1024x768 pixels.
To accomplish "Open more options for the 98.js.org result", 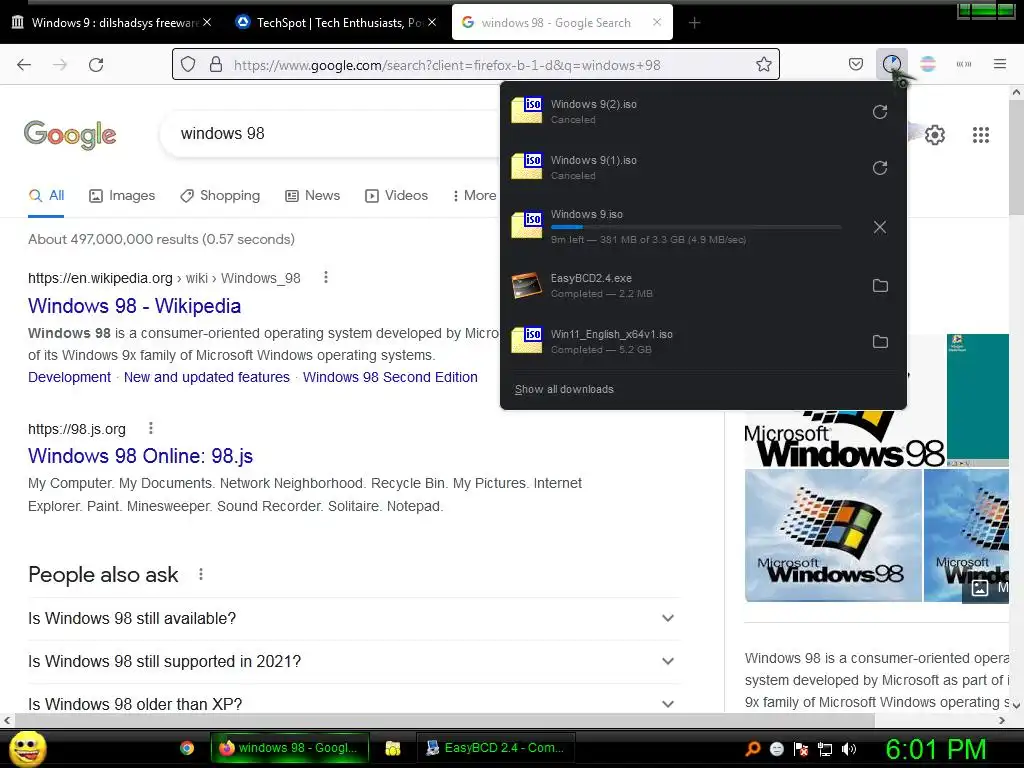I will coord(151,428).
